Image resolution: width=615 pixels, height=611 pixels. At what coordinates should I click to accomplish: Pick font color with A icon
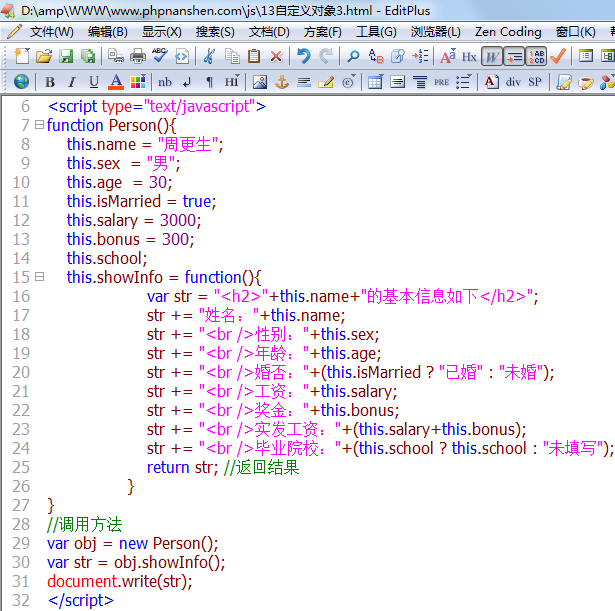pyautogui.click(x=116, y=82)
